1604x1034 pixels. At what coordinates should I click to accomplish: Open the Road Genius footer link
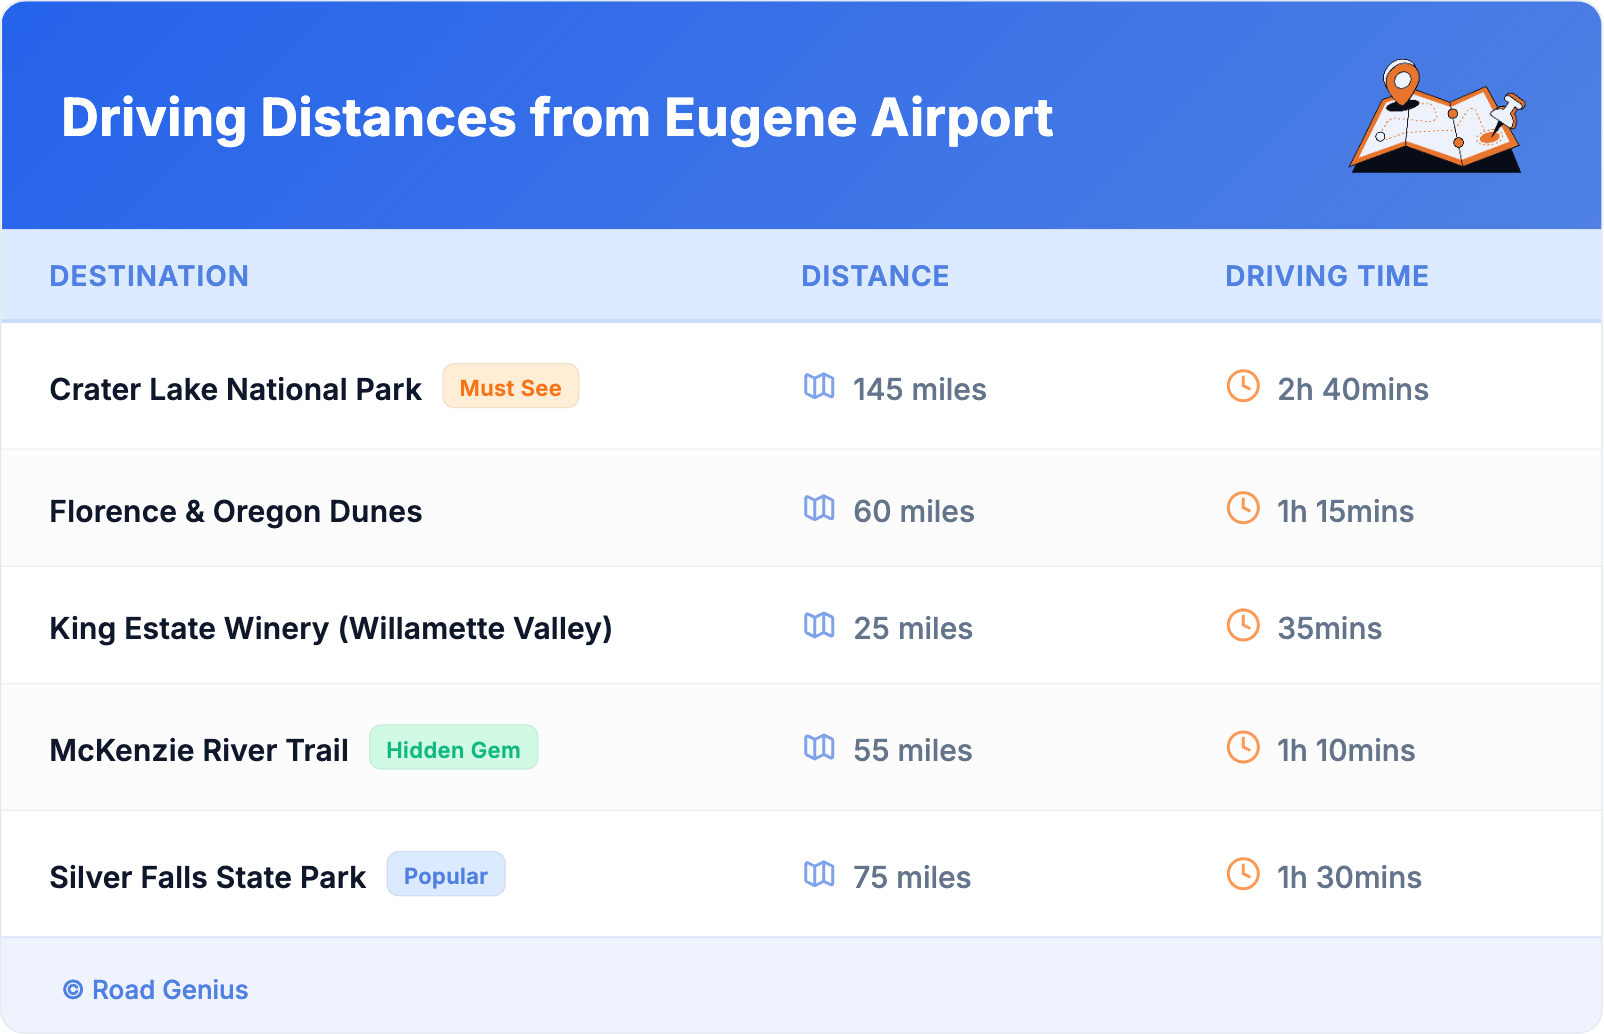(170, 990)
